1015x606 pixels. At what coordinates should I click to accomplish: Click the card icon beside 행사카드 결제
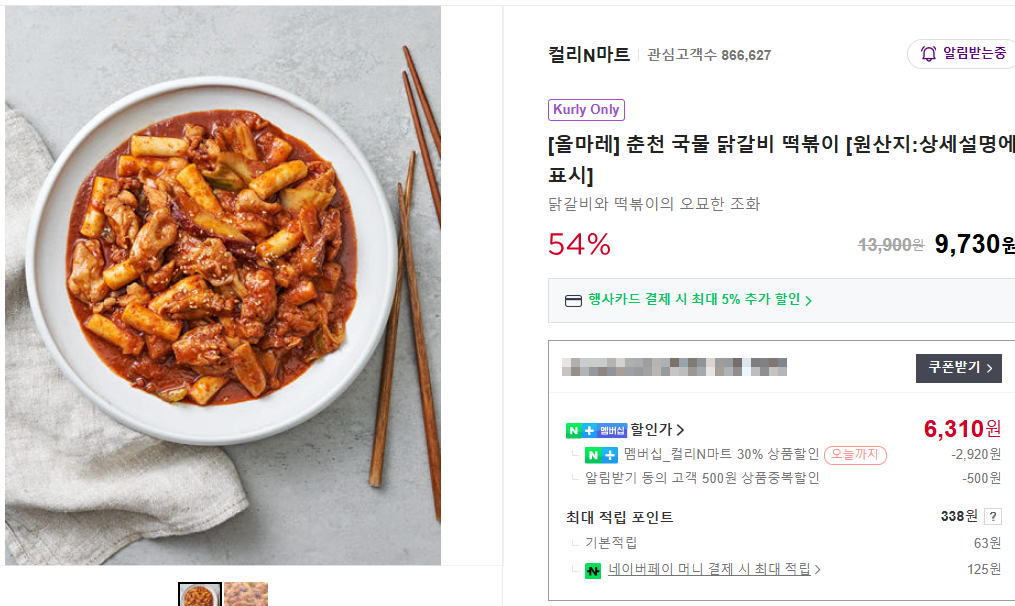tap(573, 300)
